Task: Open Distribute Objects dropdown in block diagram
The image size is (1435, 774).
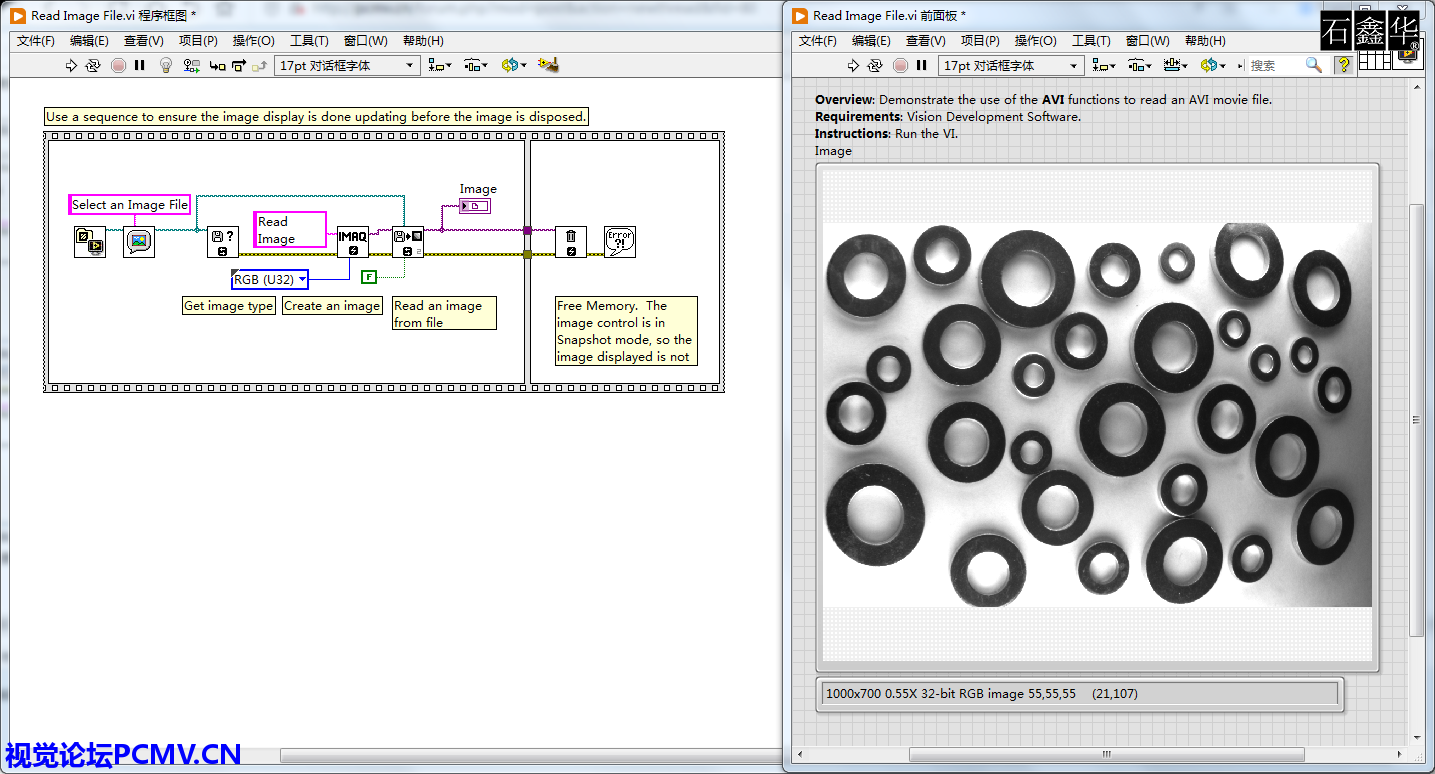Action: click(476, 65)
